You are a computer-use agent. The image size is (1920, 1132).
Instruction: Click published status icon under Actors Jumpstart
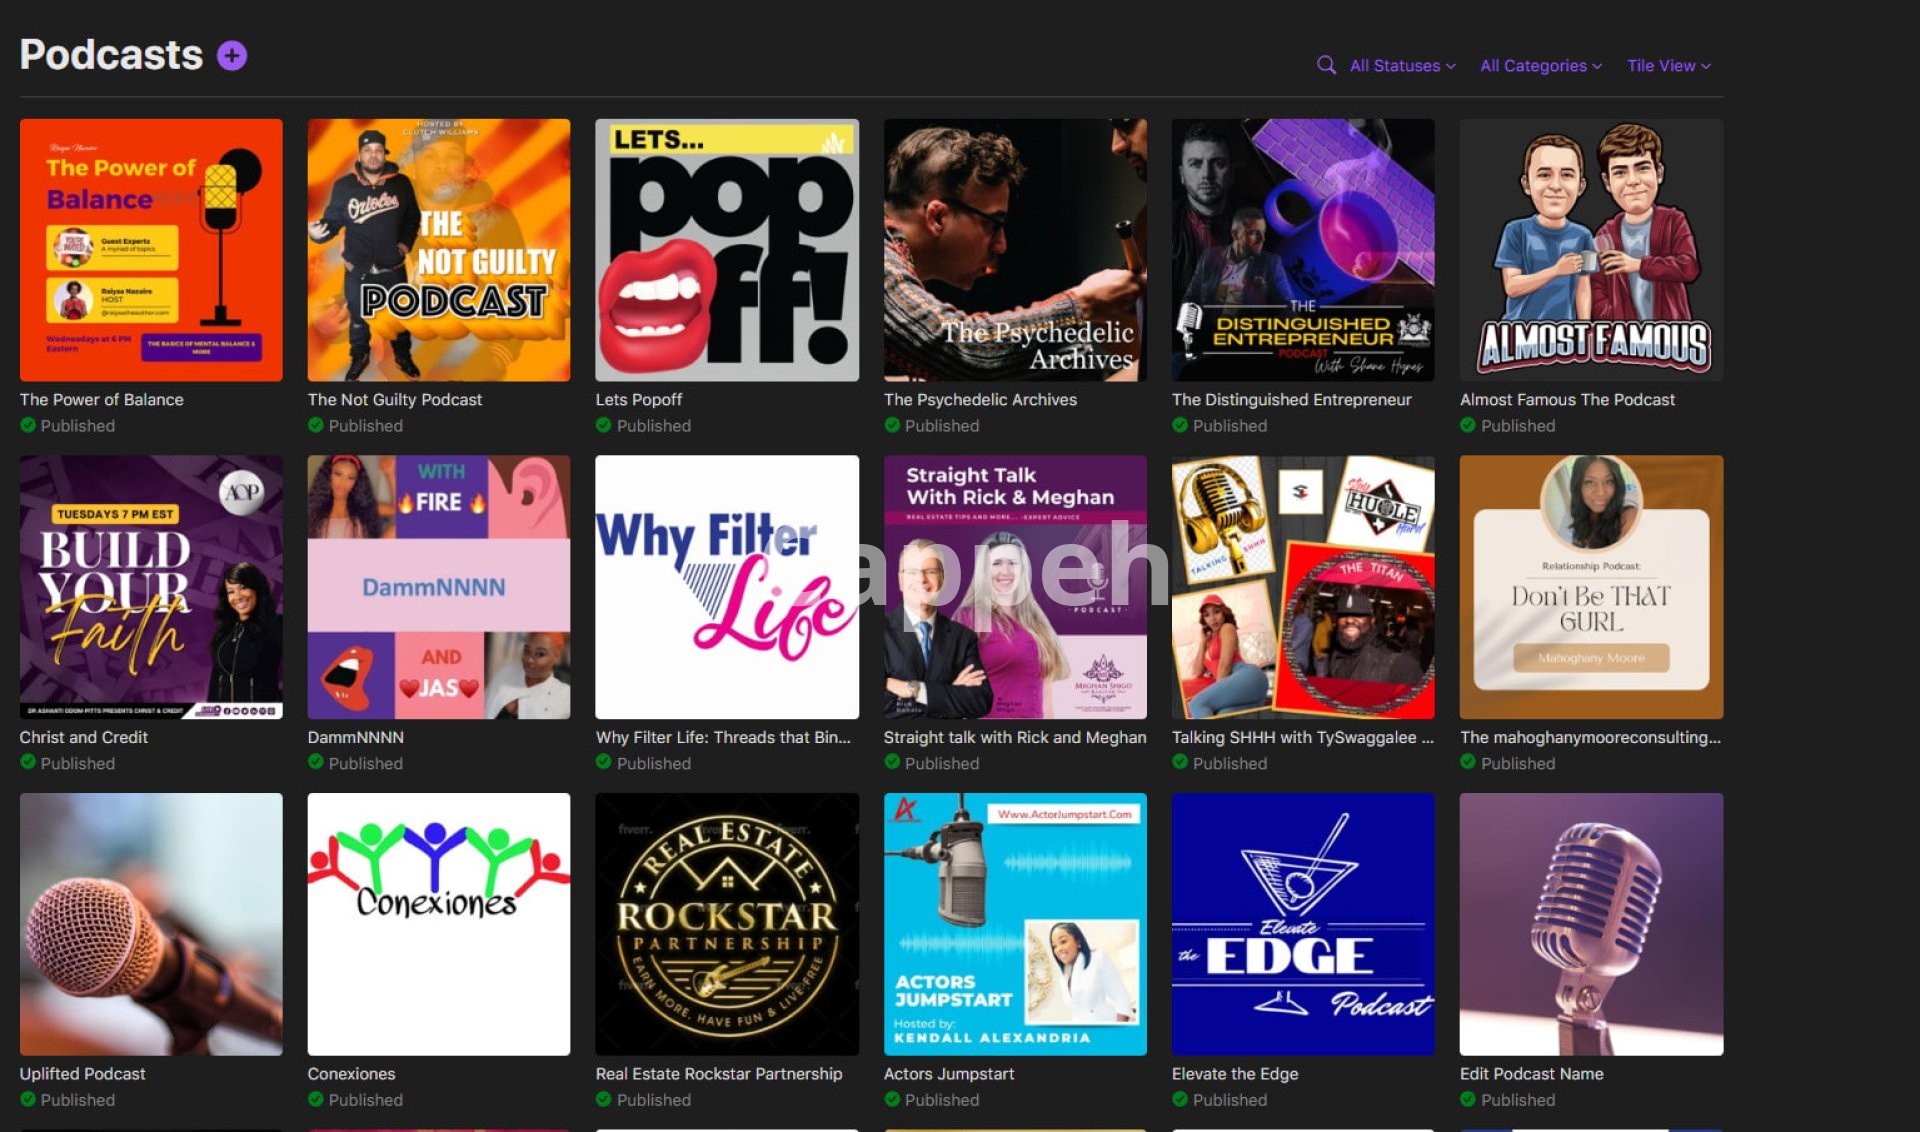892,1099
